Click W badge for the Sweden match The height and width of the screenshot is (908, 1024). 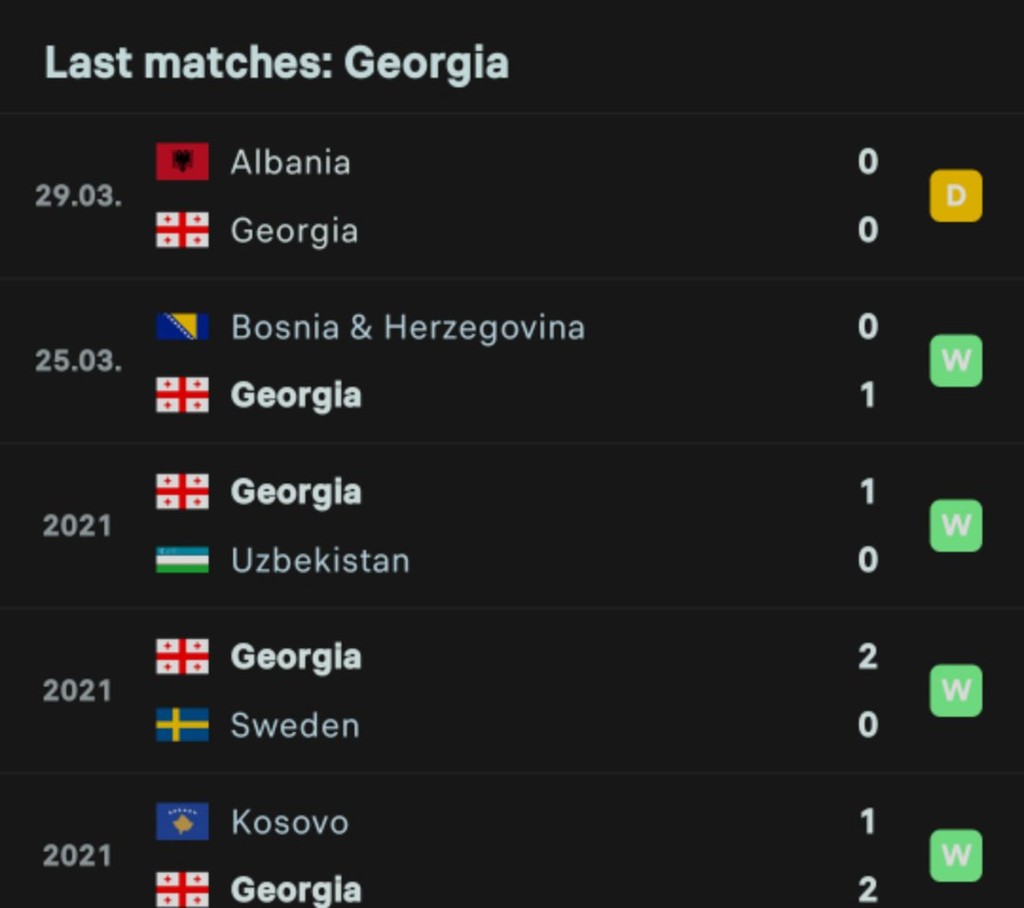pos(955,690)
